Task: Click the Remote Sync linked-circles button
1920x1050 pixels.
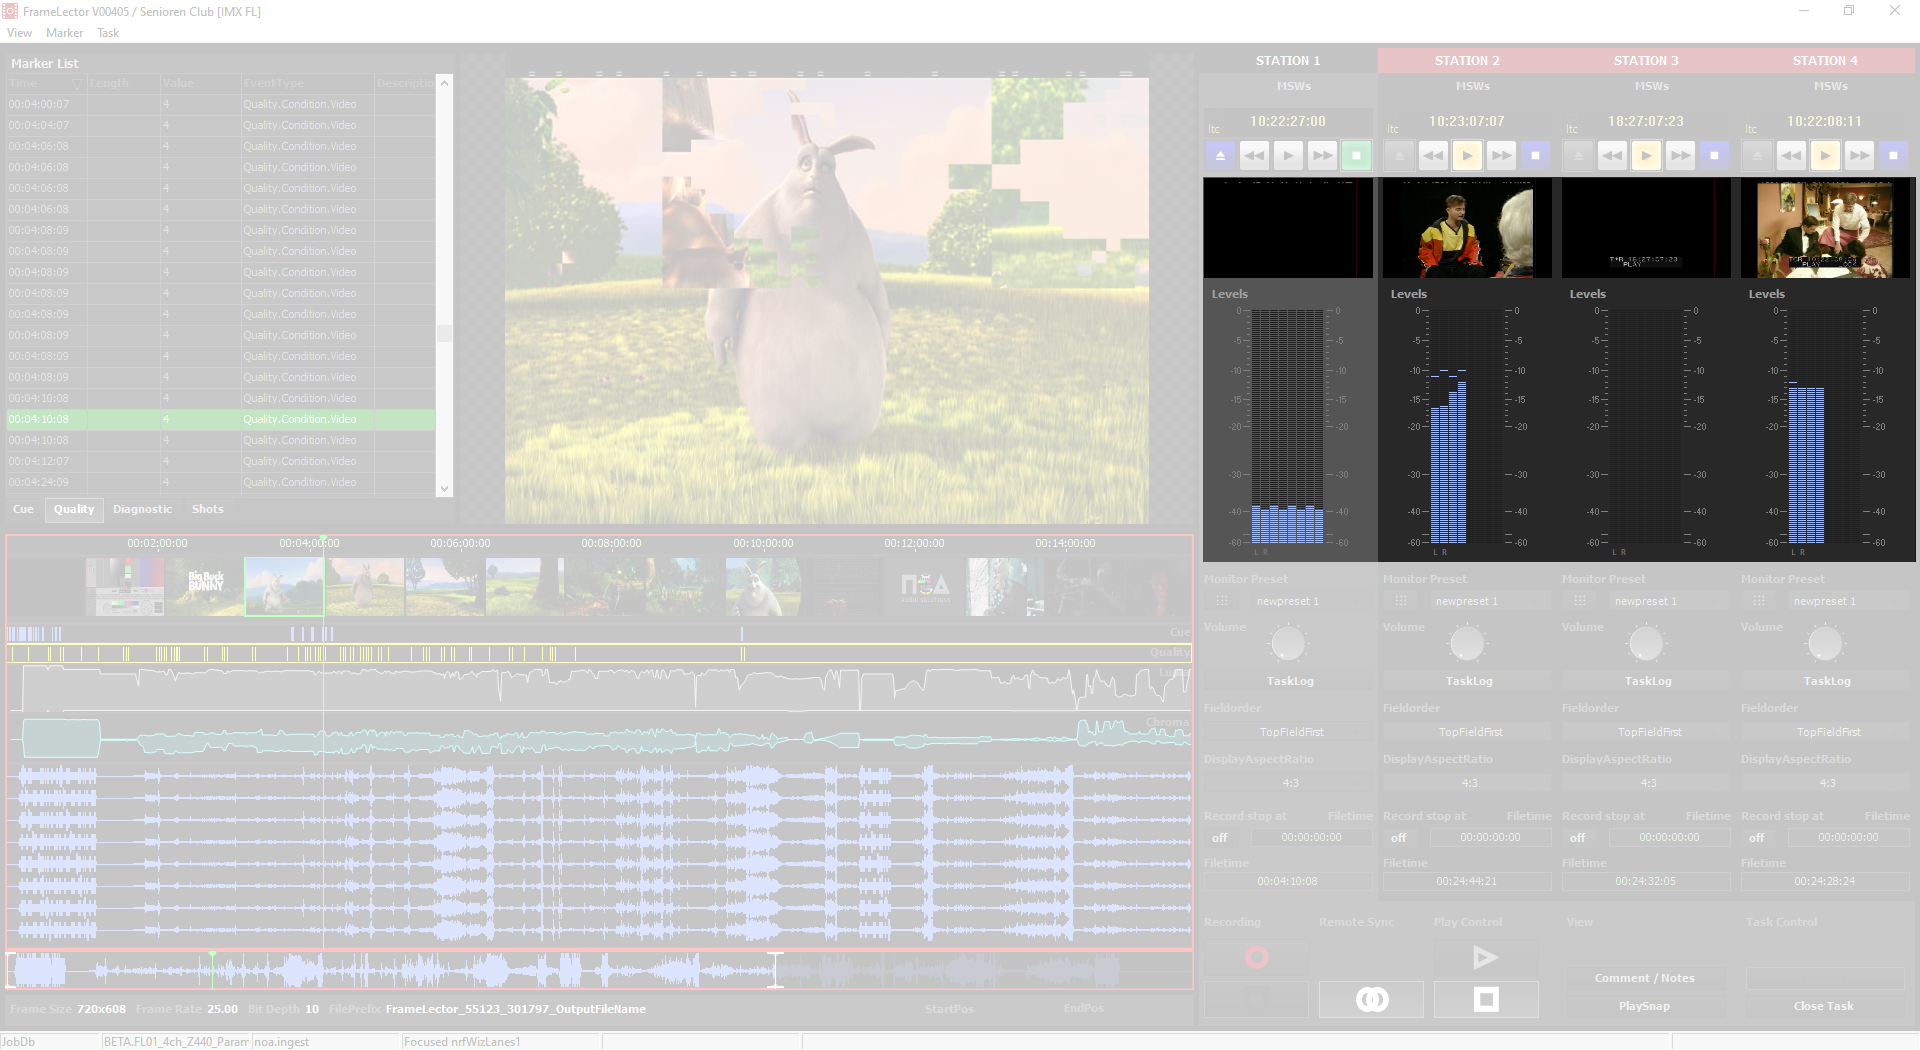Action: (1371, 999)
